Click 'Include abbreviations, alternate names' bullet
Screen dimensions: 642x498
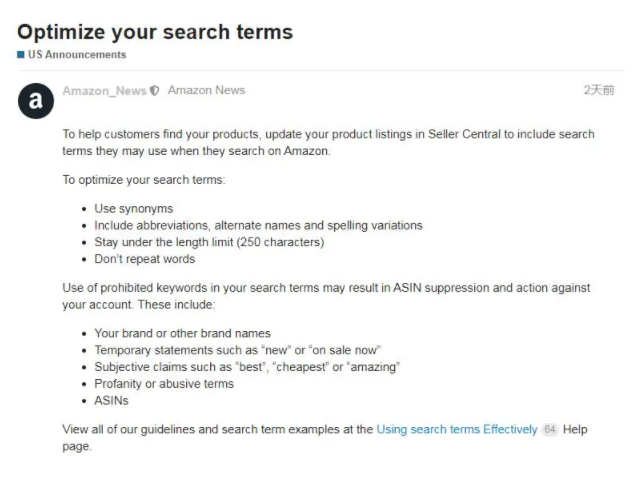258,225
